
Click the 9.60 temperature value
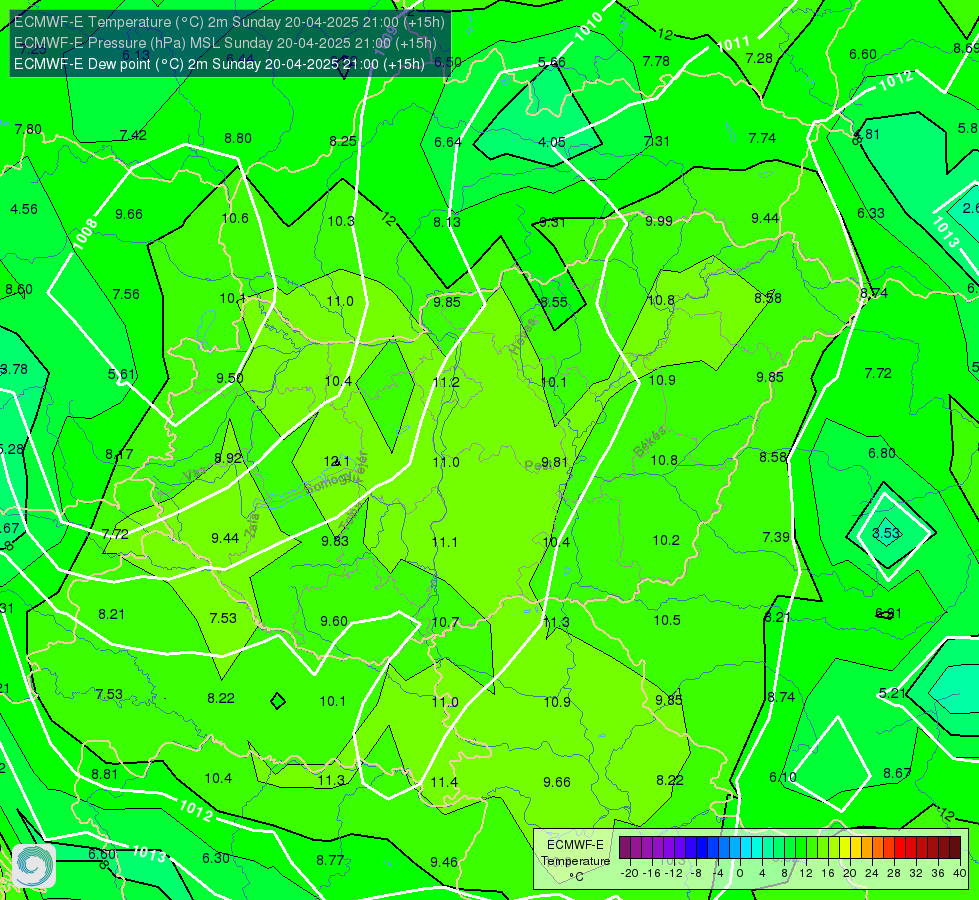334,621
